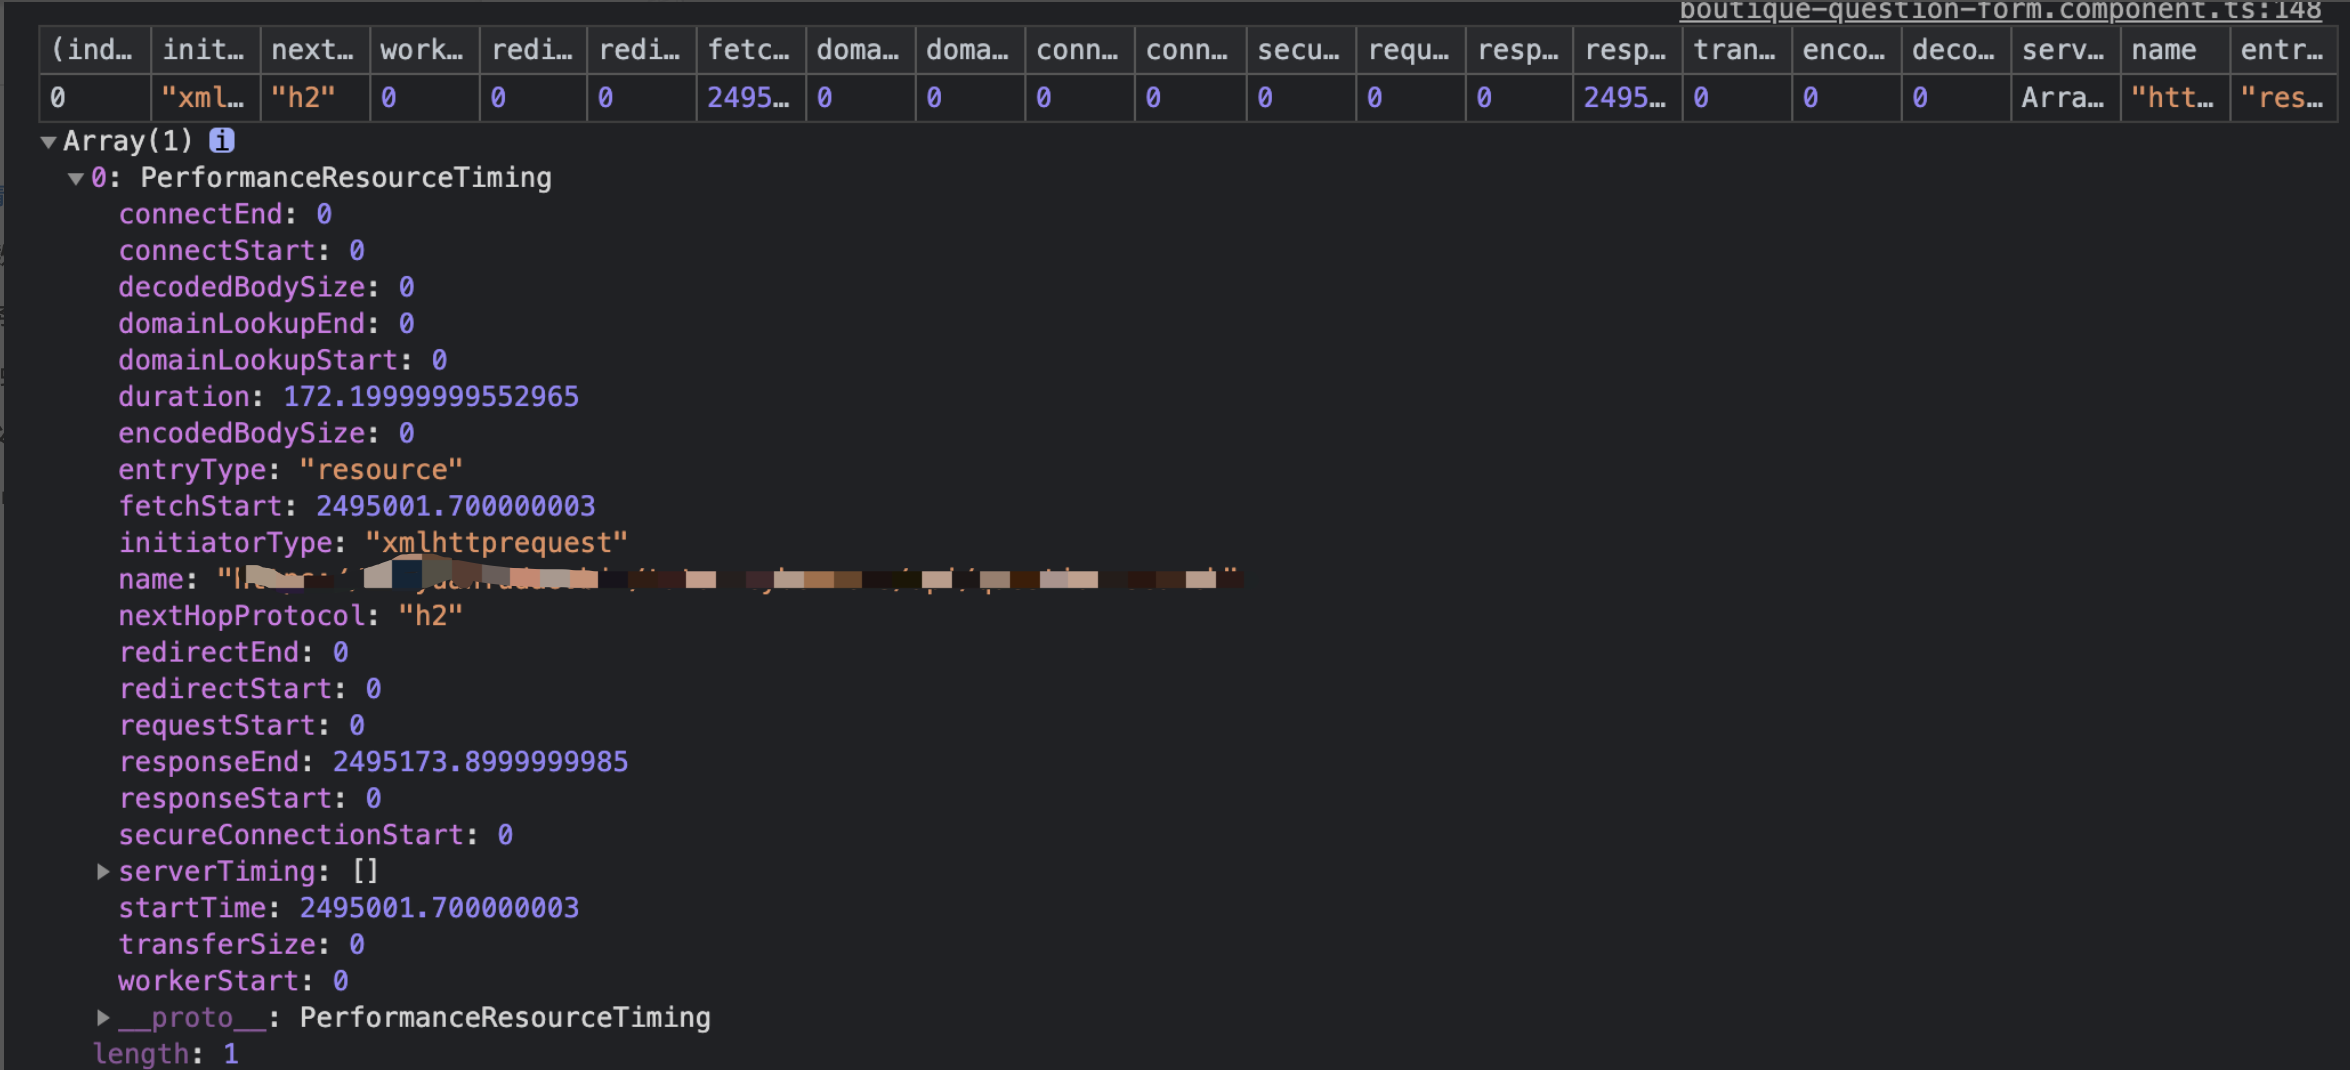Select the "h2" cell in the table row
The width and height of the screenshot is (2350, 1070).
tap(315, 98)
